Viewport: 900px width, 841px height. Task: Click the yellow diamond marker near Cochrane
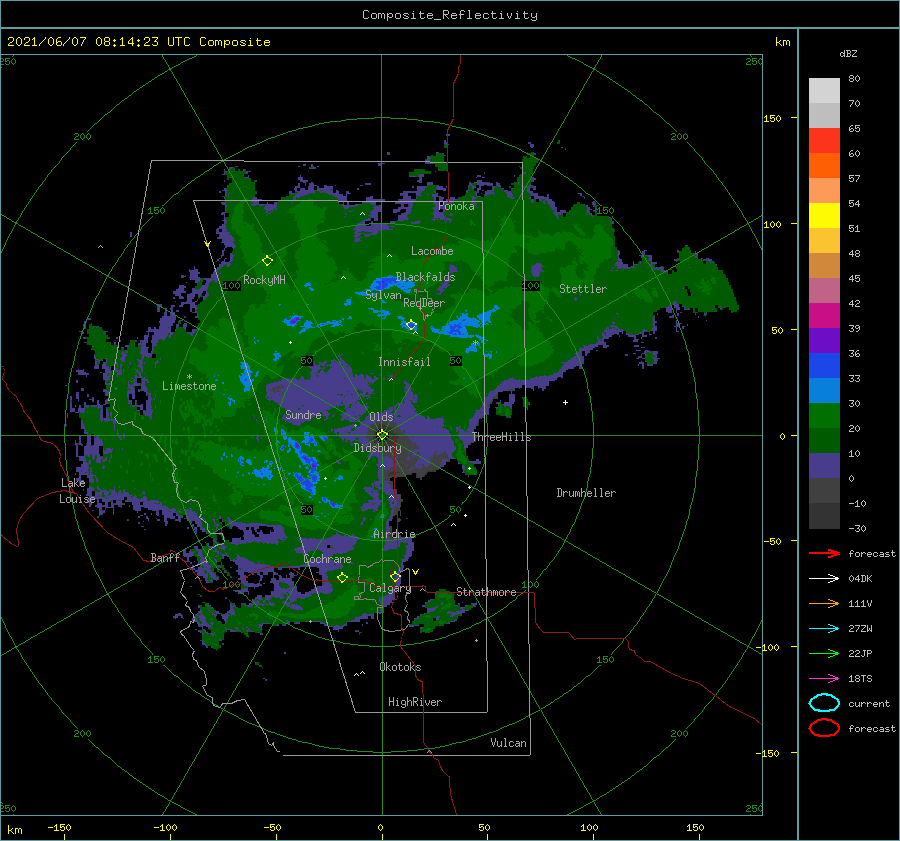(x=342, y=577)
